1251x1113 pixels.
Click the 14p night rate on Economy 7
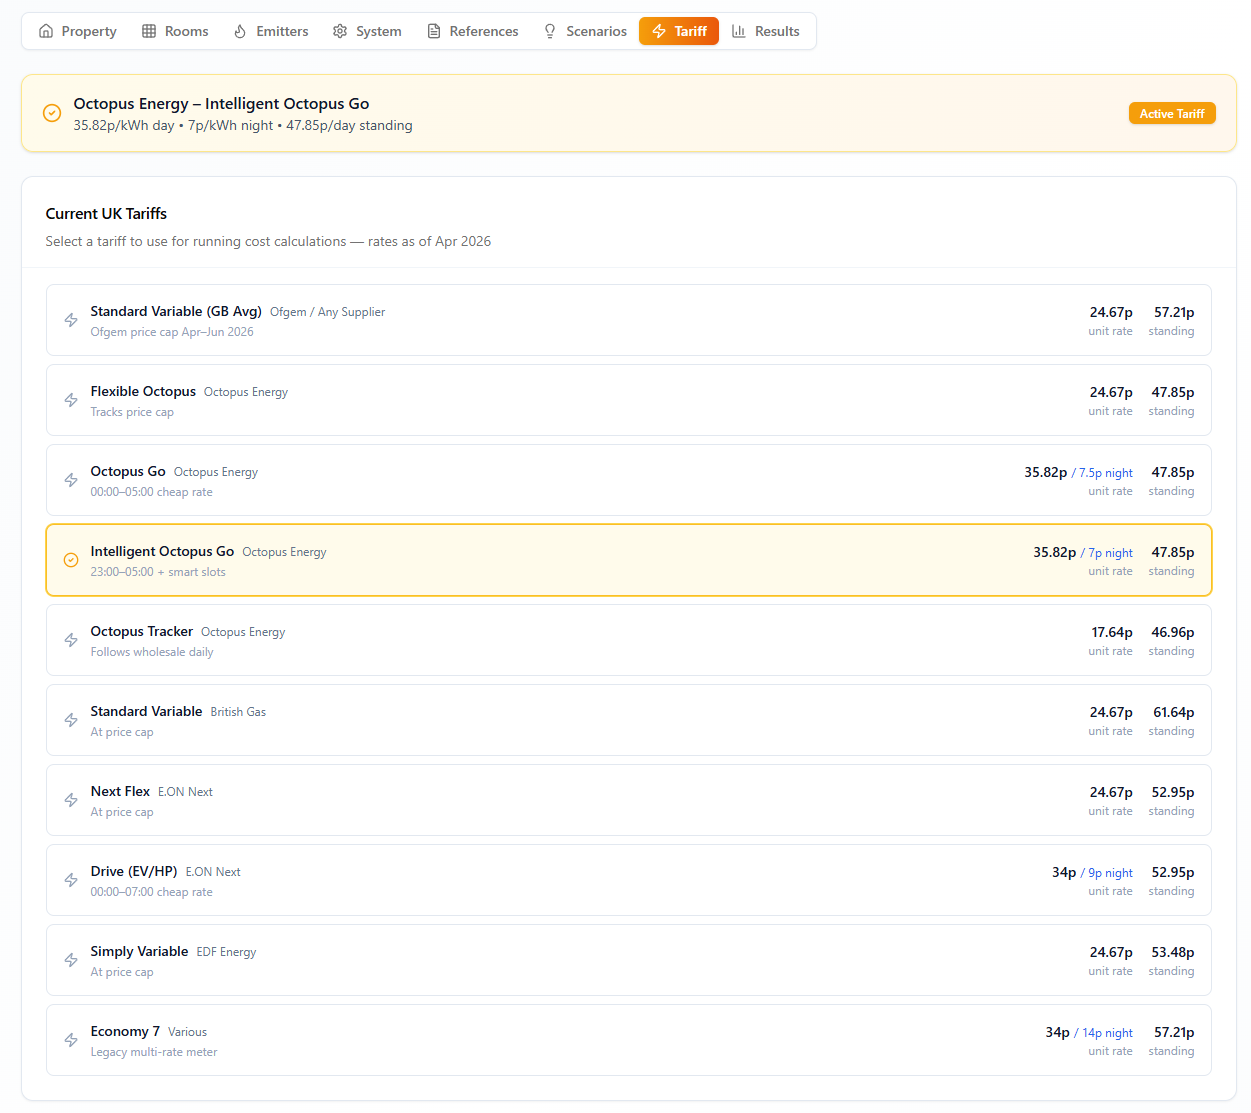click(1104, 1033)
